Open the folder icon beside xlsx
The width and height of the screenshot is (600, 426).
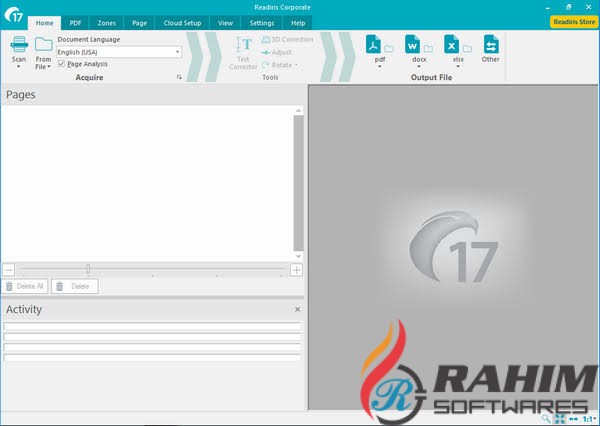click(467, 48)
